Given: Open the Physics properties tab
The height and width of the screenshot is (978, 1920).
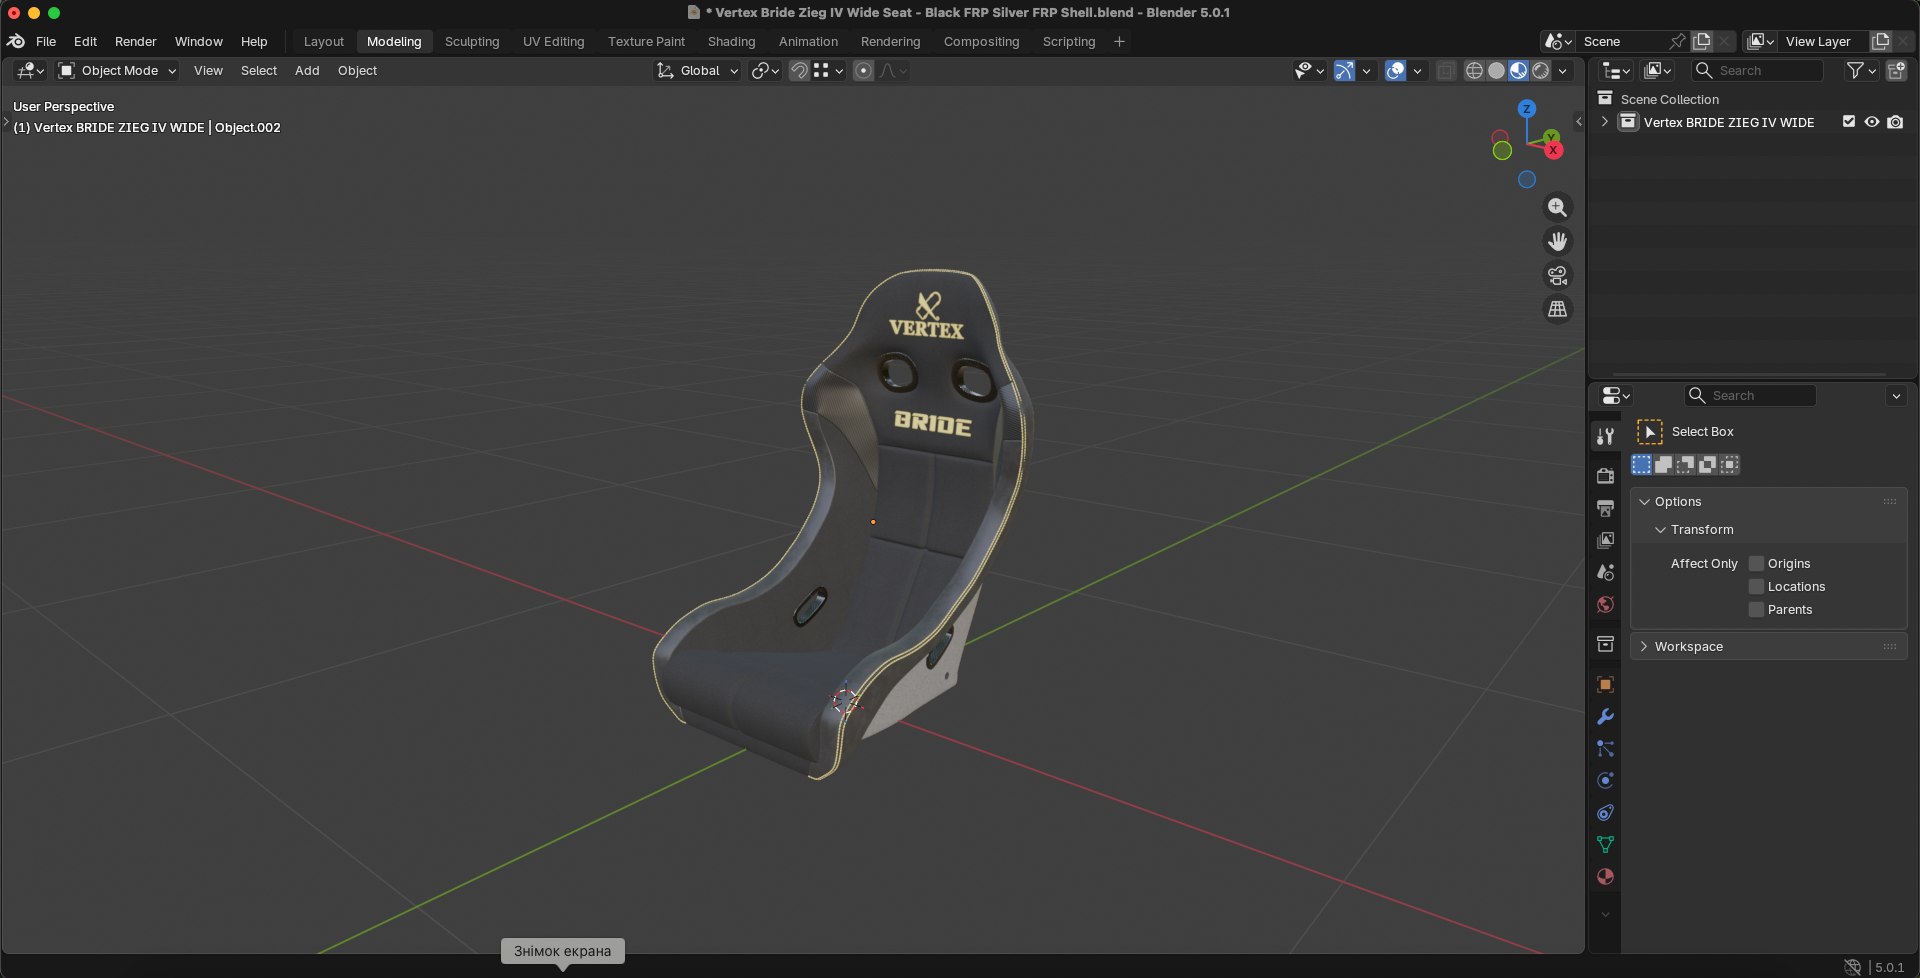Looking at the screenshot, I should tap(1605, 781).
